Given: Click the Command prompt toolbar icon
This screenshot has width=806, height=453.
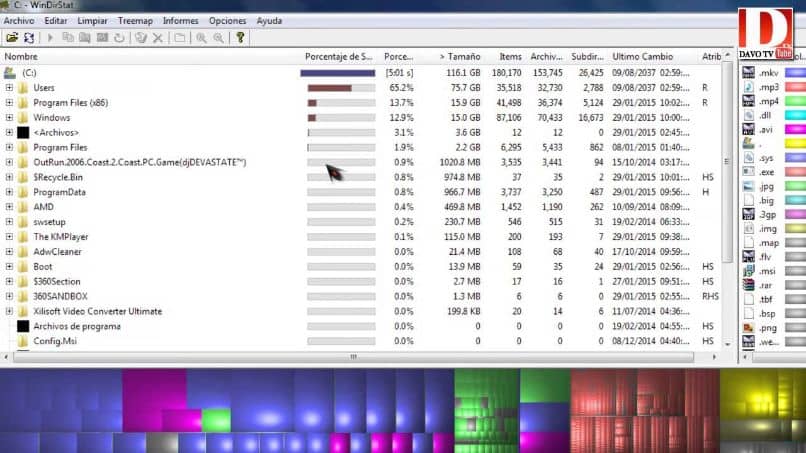Looking at the screenshot, I should [102, 38].
